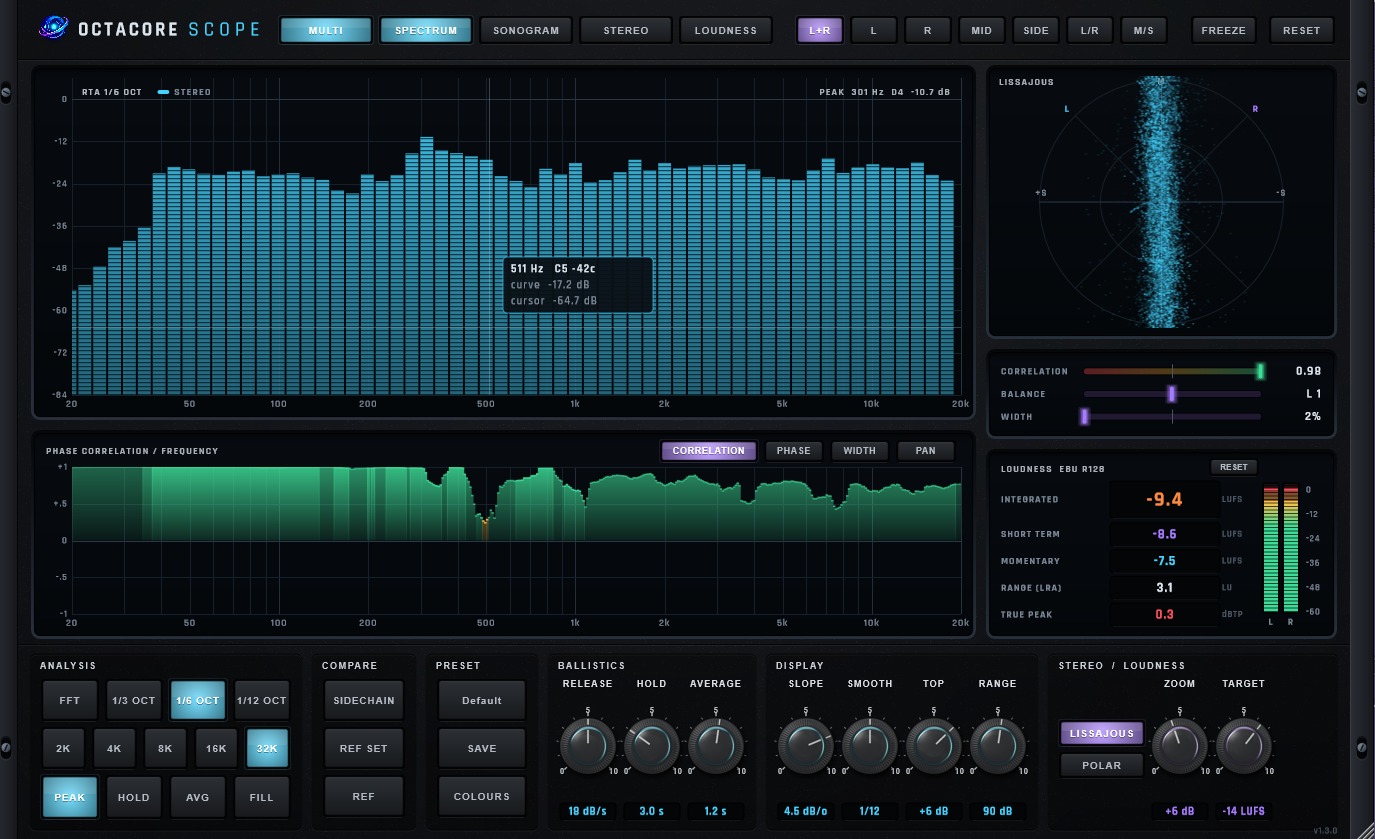1375x839 pixels.
Task: Select the L+R channel mode
Action: [820, 30]
